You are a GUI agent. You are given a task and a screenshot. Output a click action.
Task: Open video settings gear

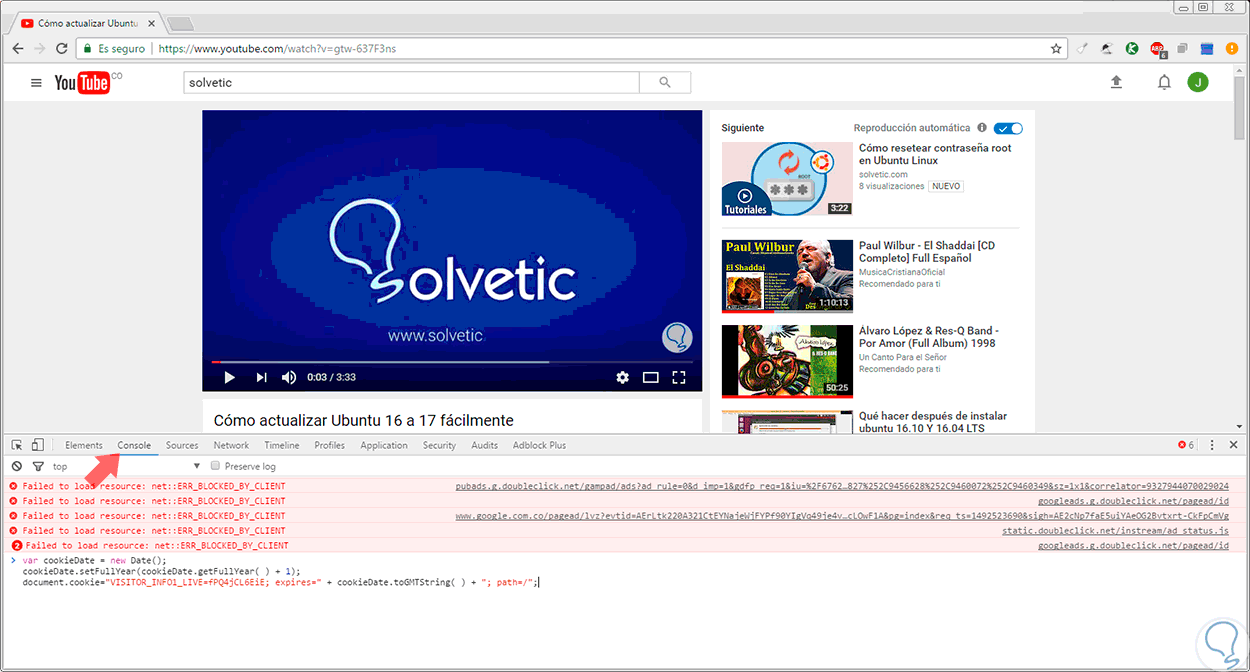pyautogui.click(x=623, y=377)
